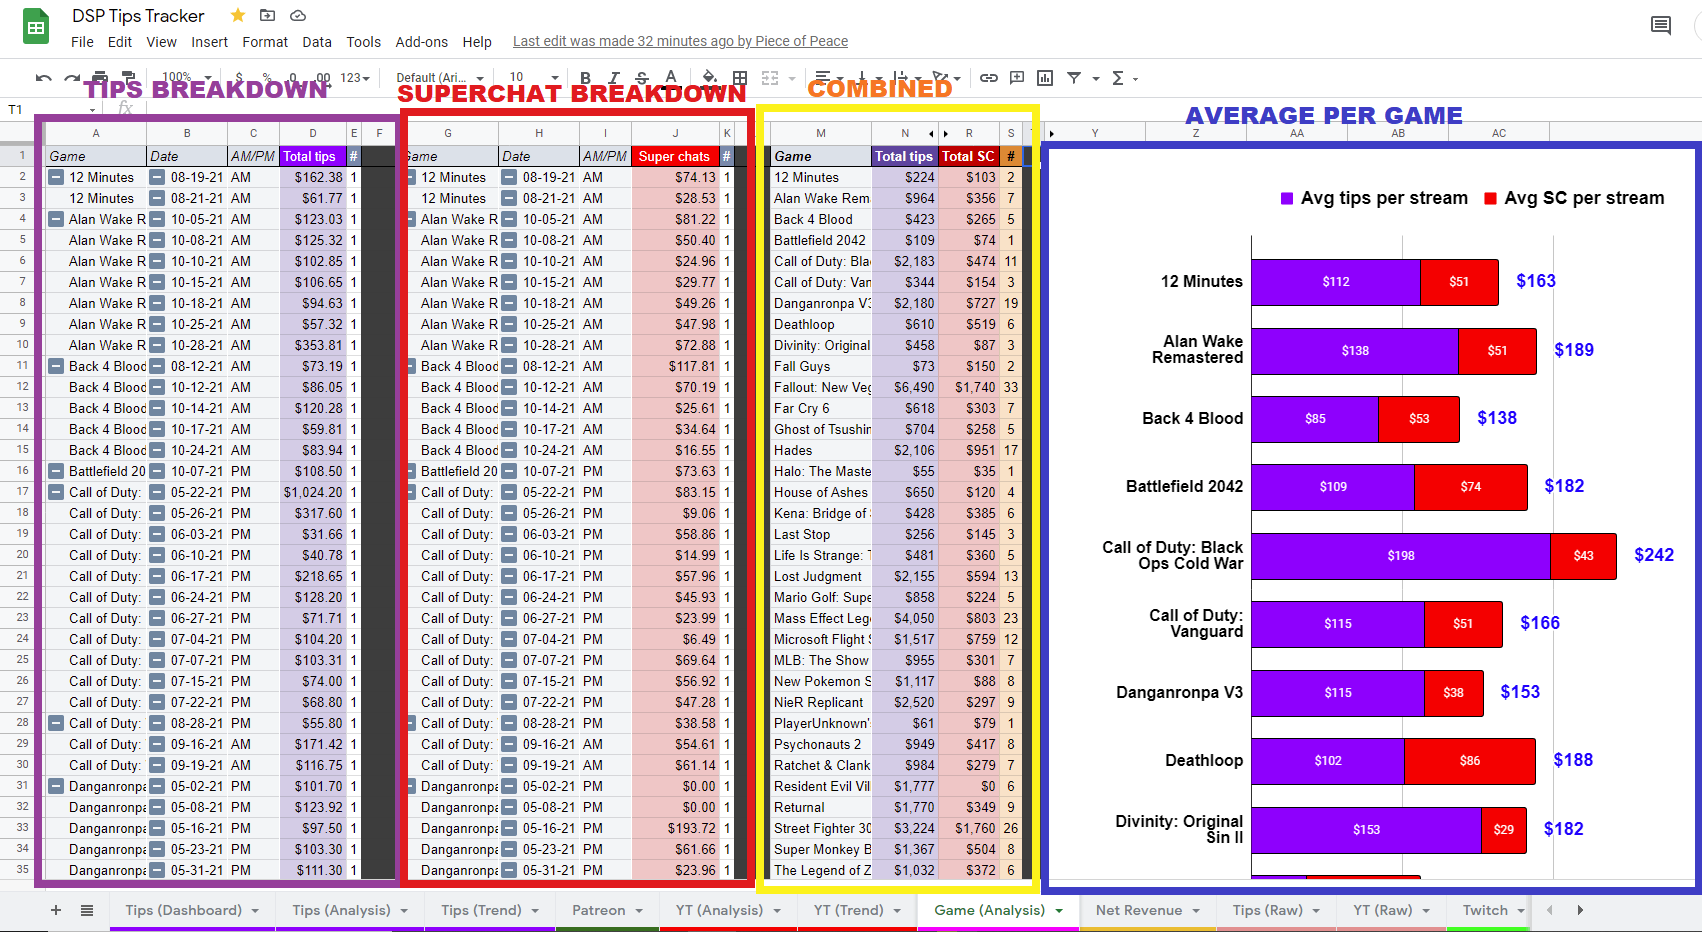Open the Data menu

[317, 42]
